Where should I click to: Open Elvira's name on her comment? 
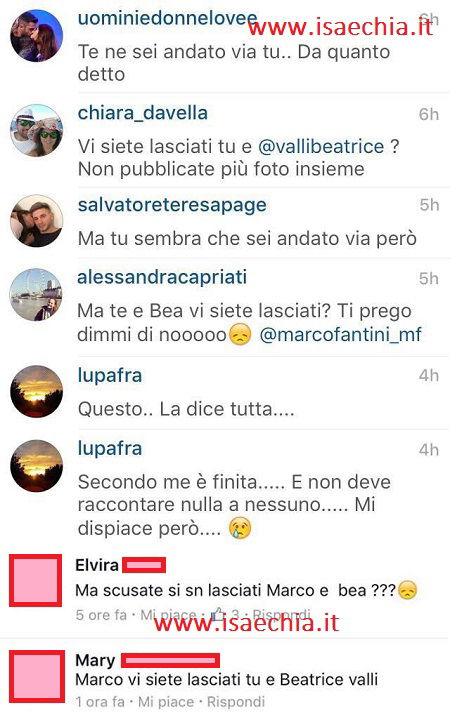coord(97,565)
